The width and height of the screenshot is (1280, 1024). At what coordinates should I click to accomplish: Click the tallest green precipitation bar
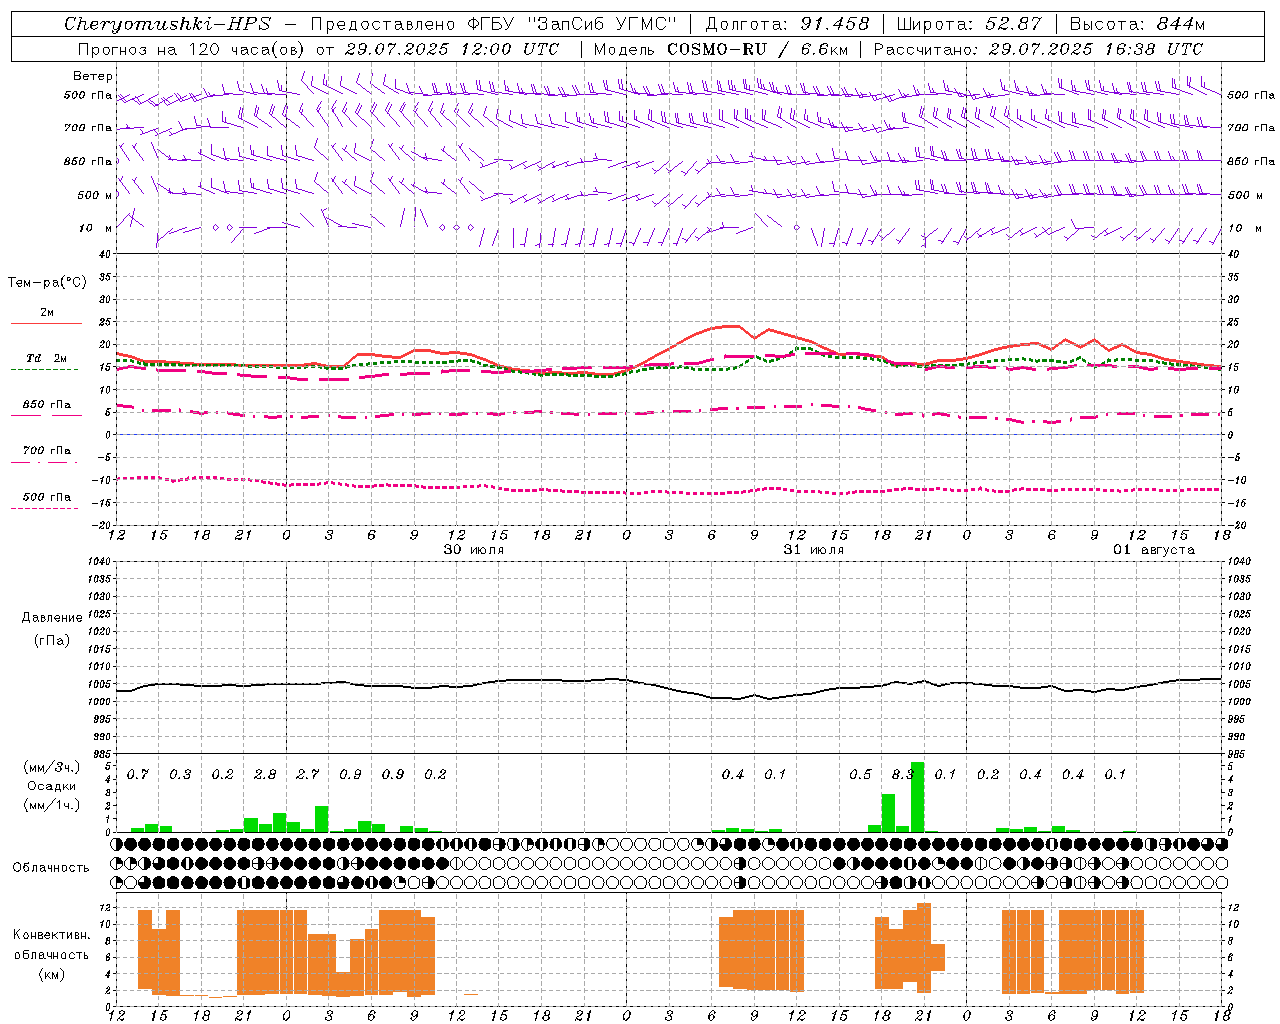(x=917, y=797)
